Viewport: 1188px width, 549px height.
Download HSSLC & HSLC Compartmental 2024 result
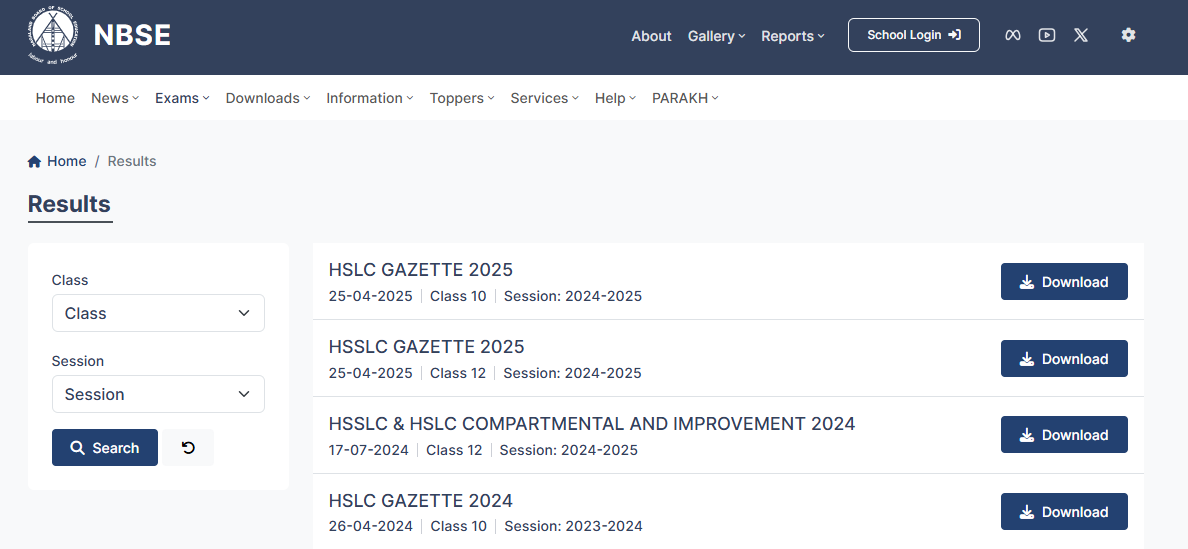click(1064, 435)
